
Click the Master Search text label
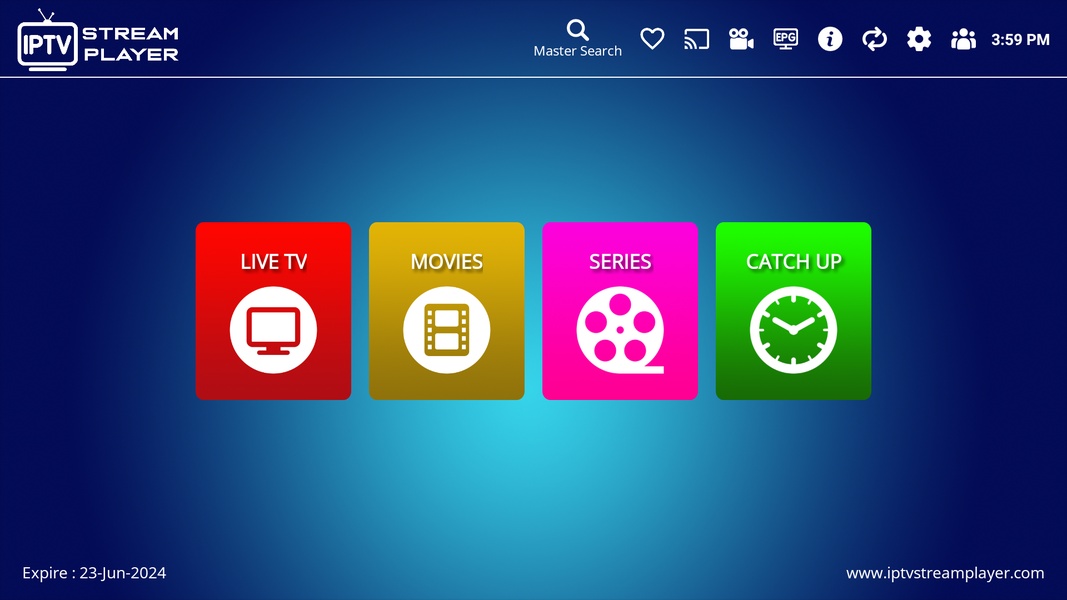coord(577,51)
